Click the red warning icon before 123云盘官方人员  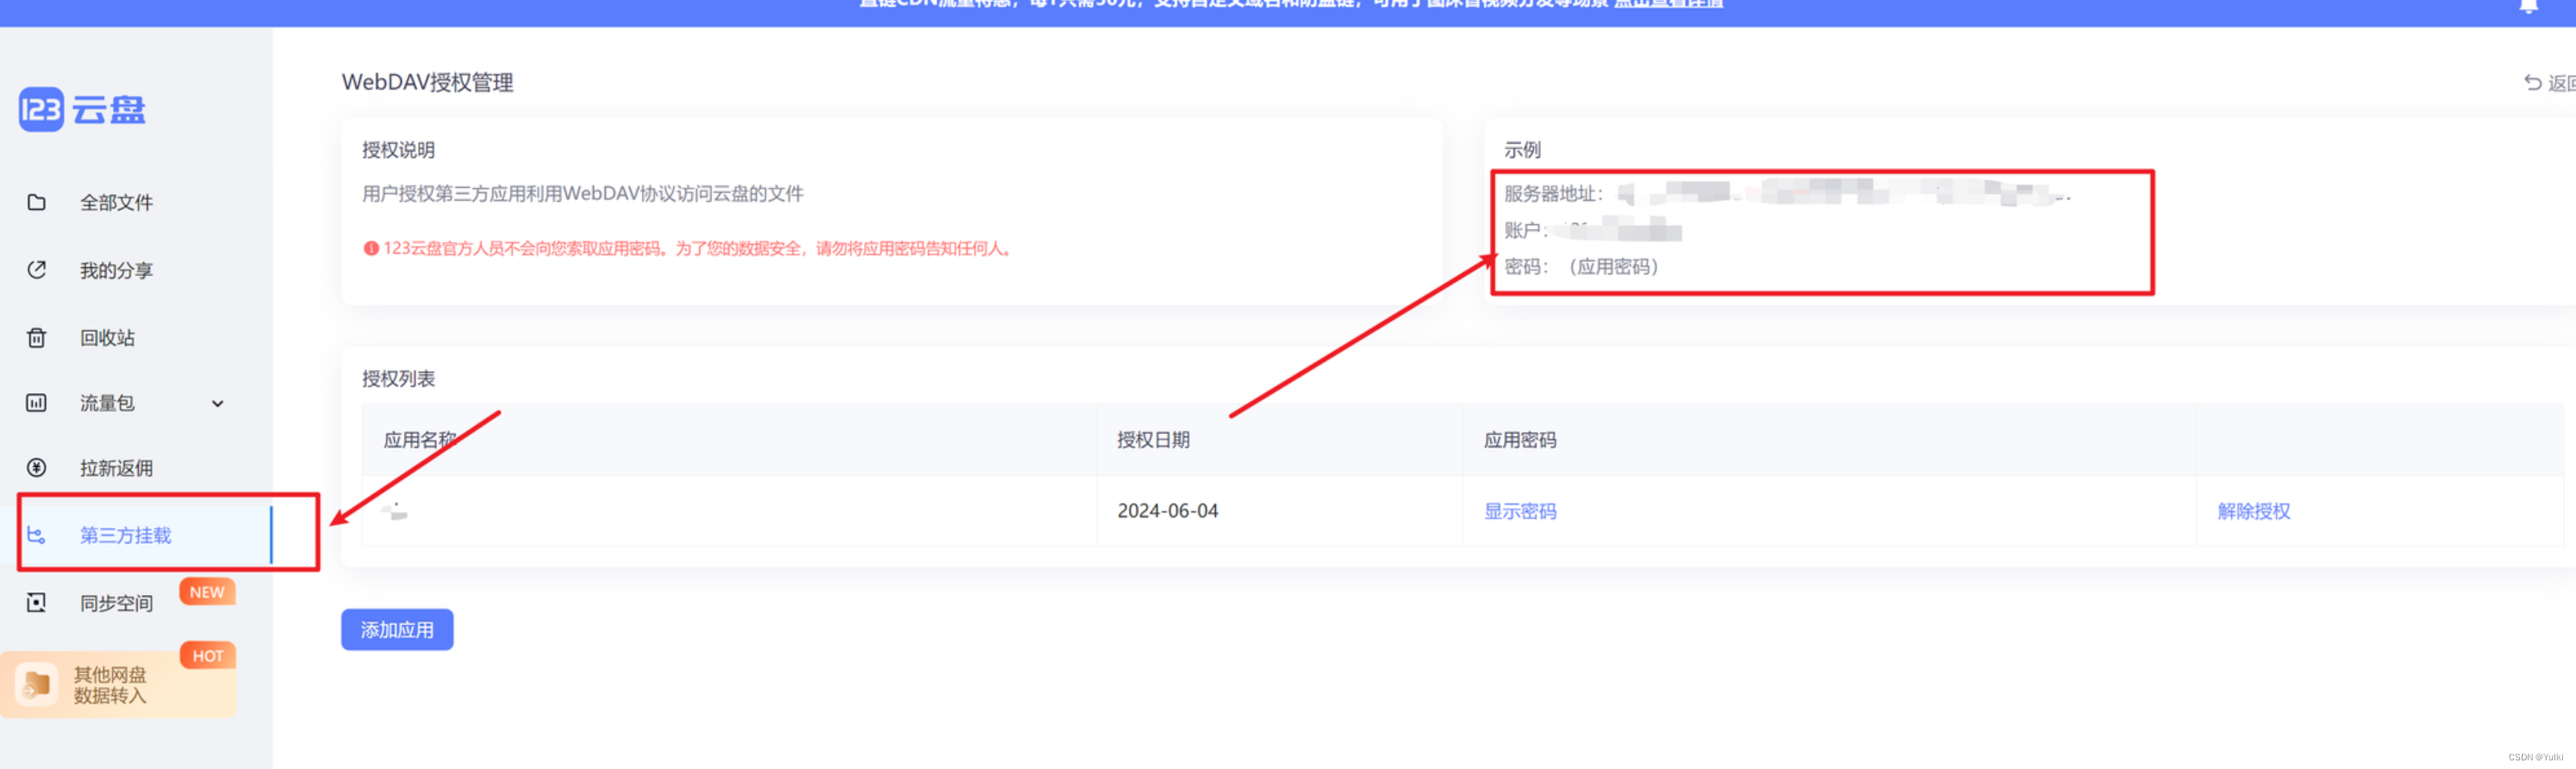[370, 248]
